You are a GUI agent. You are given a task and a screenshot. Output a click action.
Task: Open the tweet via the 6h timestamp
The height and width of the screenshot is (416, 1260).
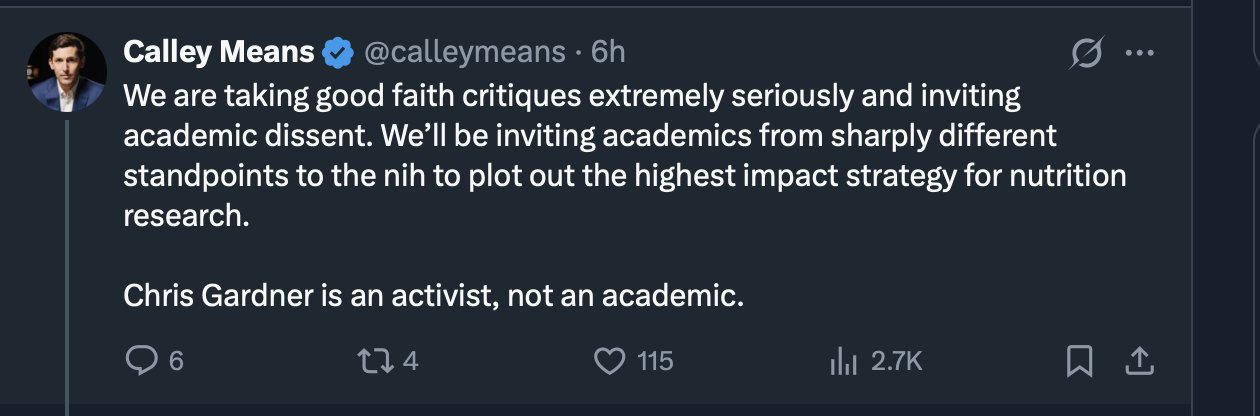(x=608, y=51)
